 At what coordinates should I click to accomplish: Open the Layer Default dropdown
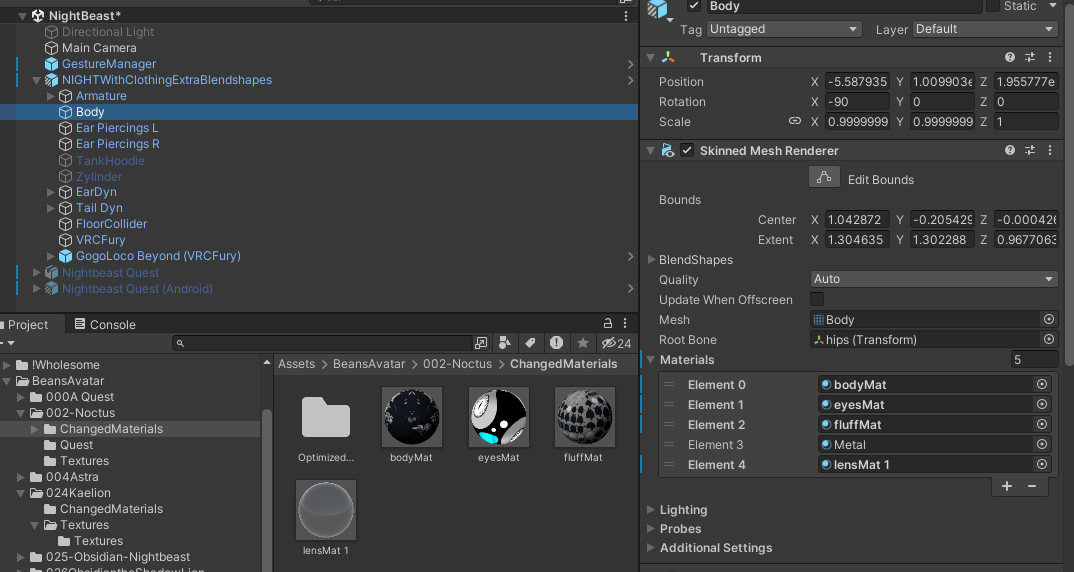click(985, 29)
